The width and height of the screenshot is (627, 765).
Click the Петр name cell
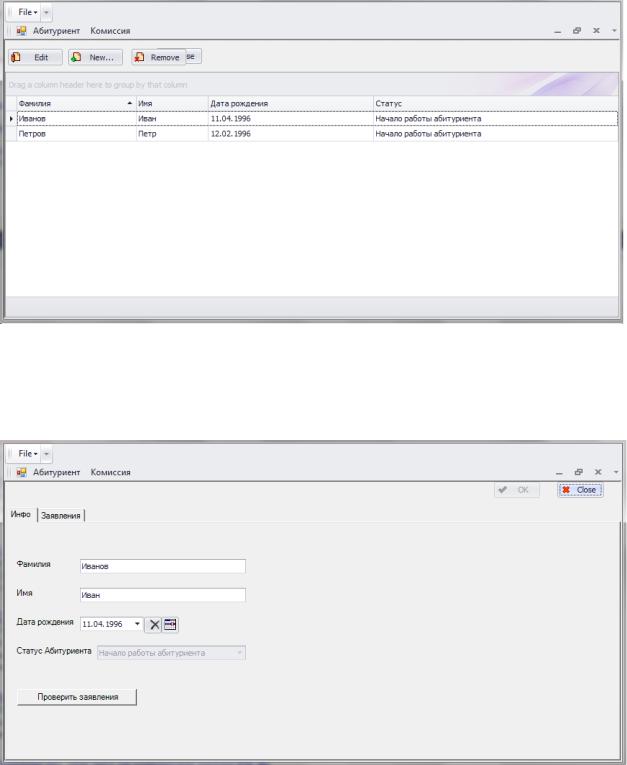(172, 134)
